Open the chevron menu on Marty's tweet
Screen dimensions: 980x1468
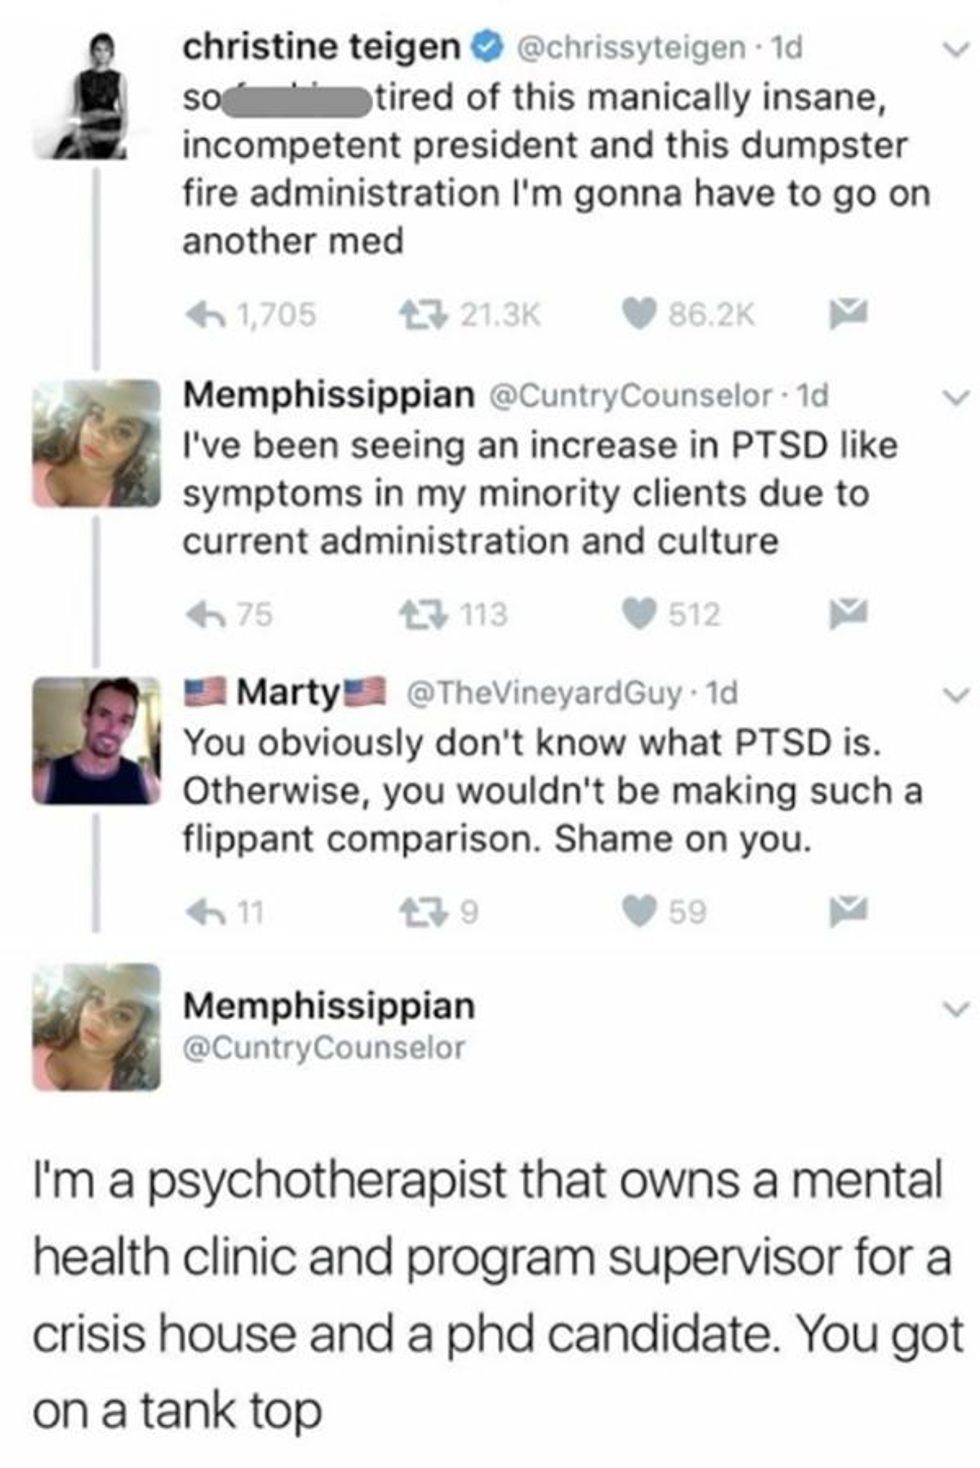956,693
